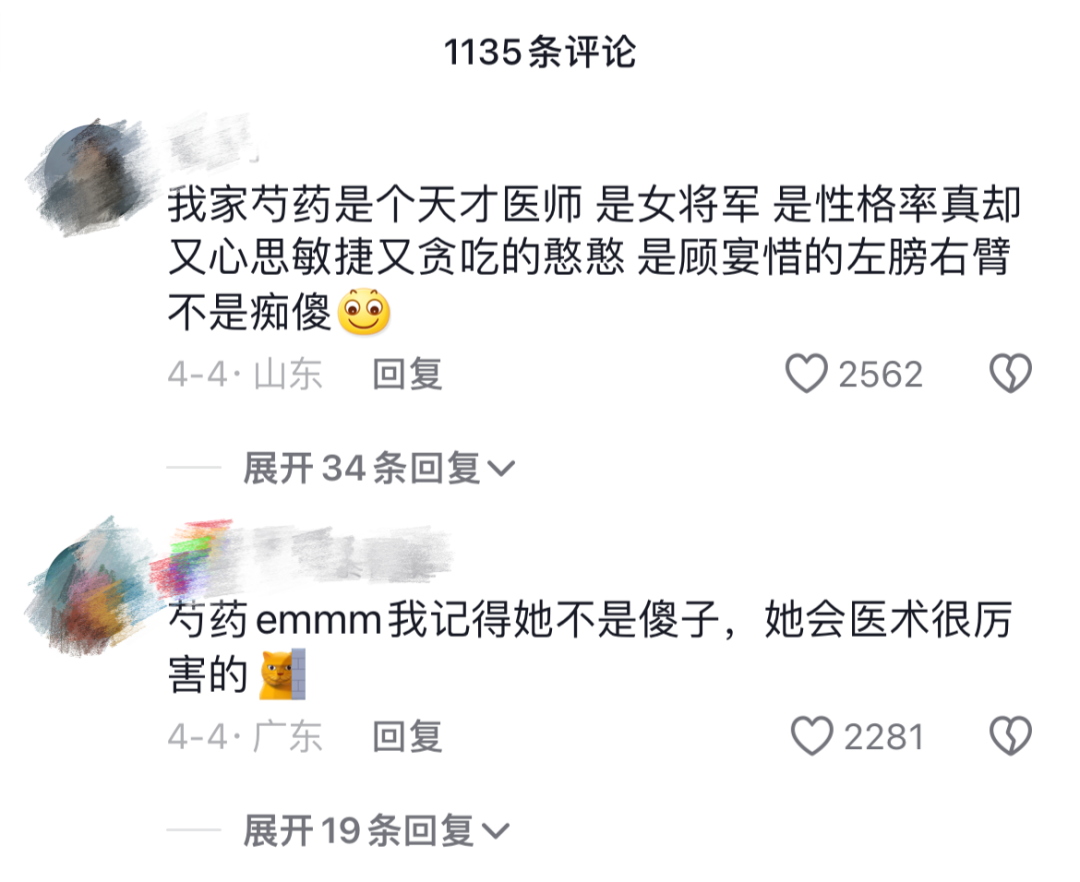The height and width of the screenshot is (882, 1080).
Task: Dislike the first comment via broken heart
Action: [1010, 374]
